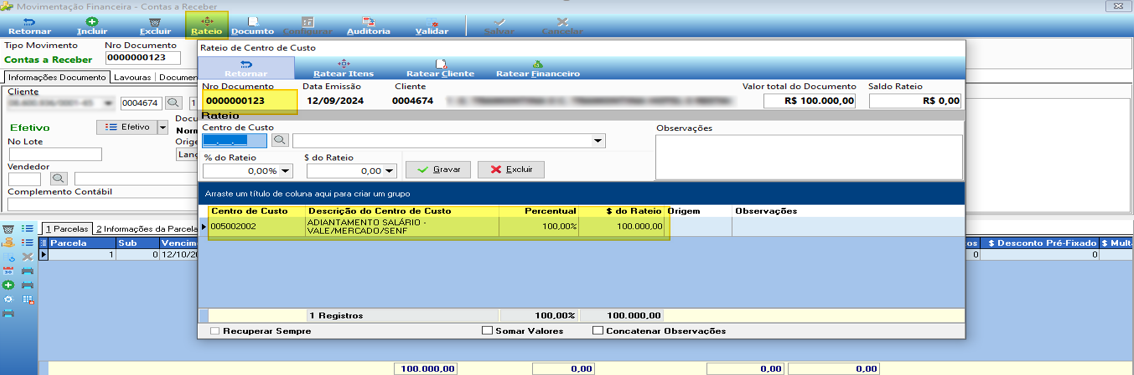Click the Descrição do Centro de Custo header
1134x375 pixels.
402,211
